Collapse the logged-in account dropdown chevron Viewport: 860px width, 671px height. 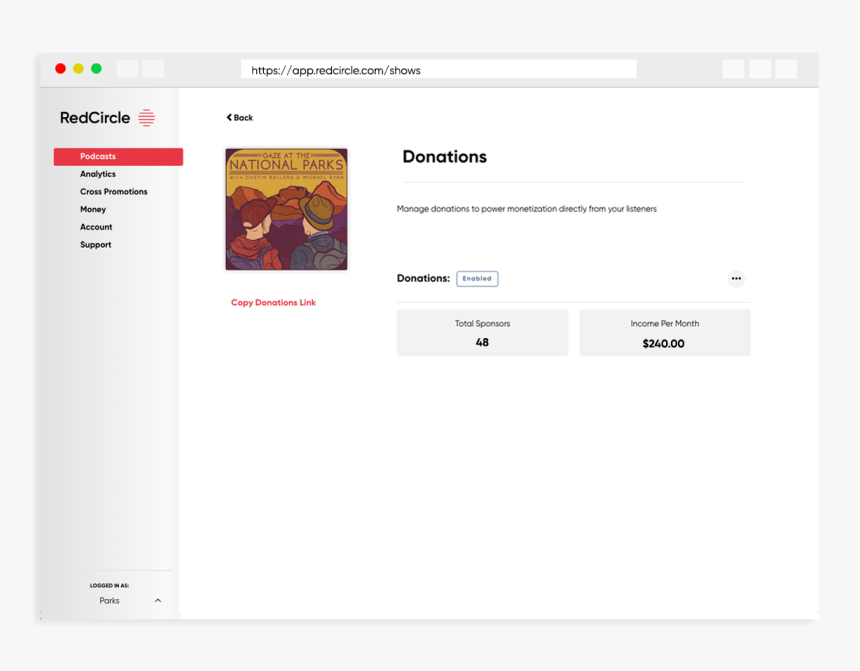tap(157, 600)
